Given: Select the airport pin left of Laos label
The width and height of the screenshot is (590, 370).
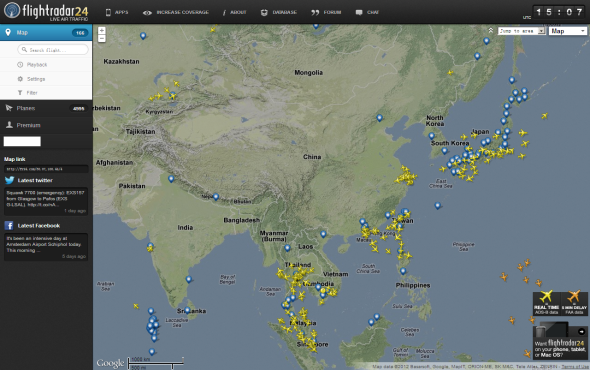Looking at the screenshot, I should pyautogui.click(x=287, y=248).
